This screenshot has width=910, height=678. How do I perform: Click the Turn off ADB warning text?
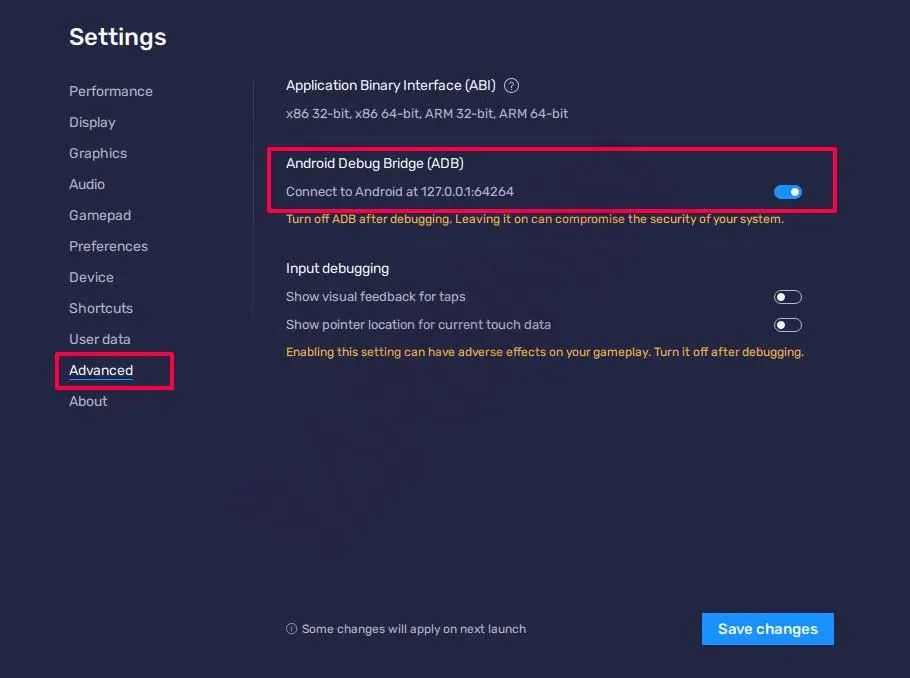coord(535,219)
